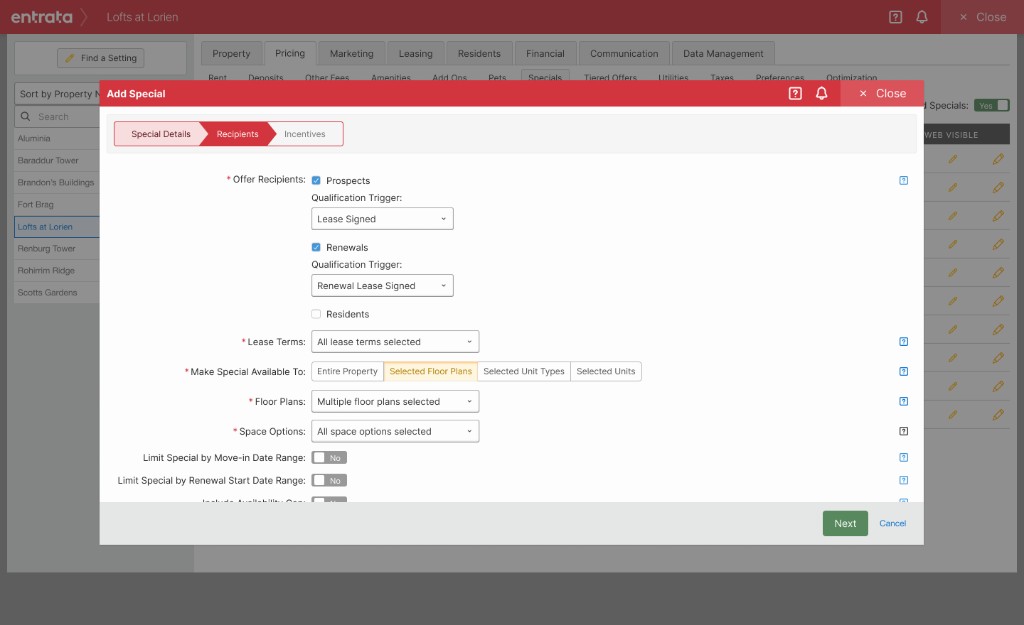The width and height of the screenshot is (1024, 625).
Task: Open Lease Terms dropdown
Action: (x=395, y=342)
